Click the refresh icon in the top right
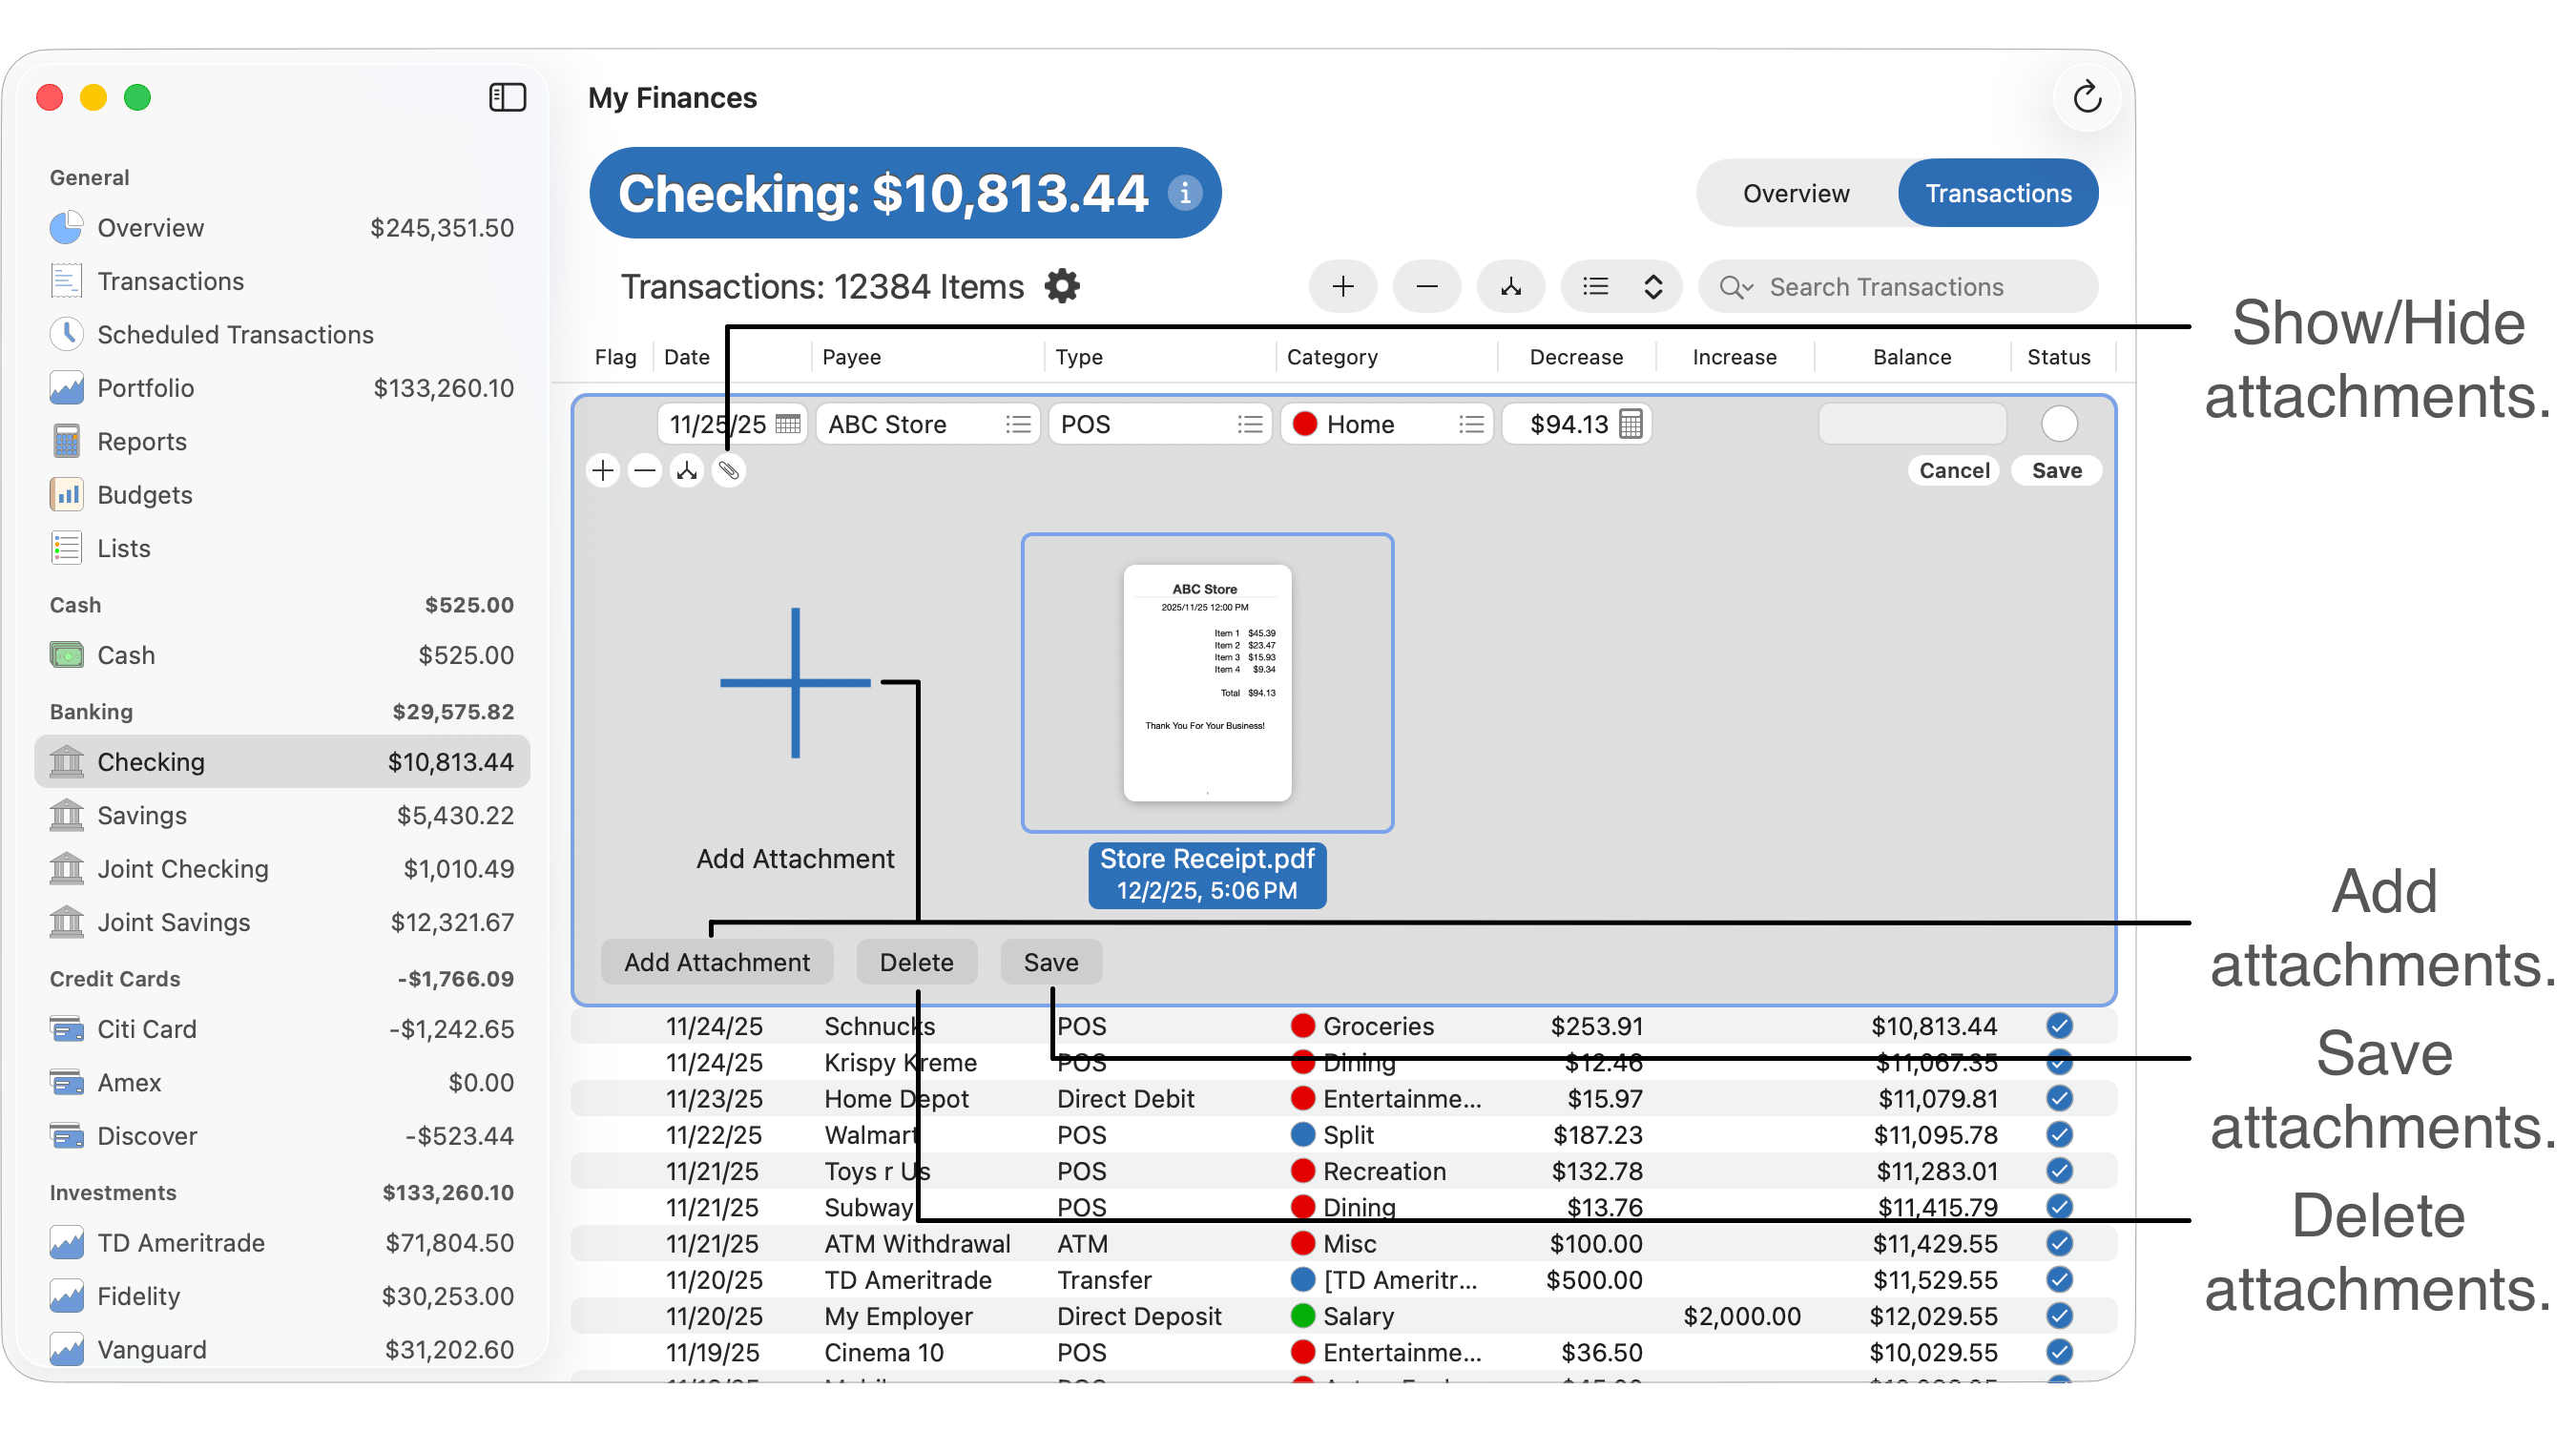The image size is (2576, 1431). pyautogui.click(x=2086, y=97)
